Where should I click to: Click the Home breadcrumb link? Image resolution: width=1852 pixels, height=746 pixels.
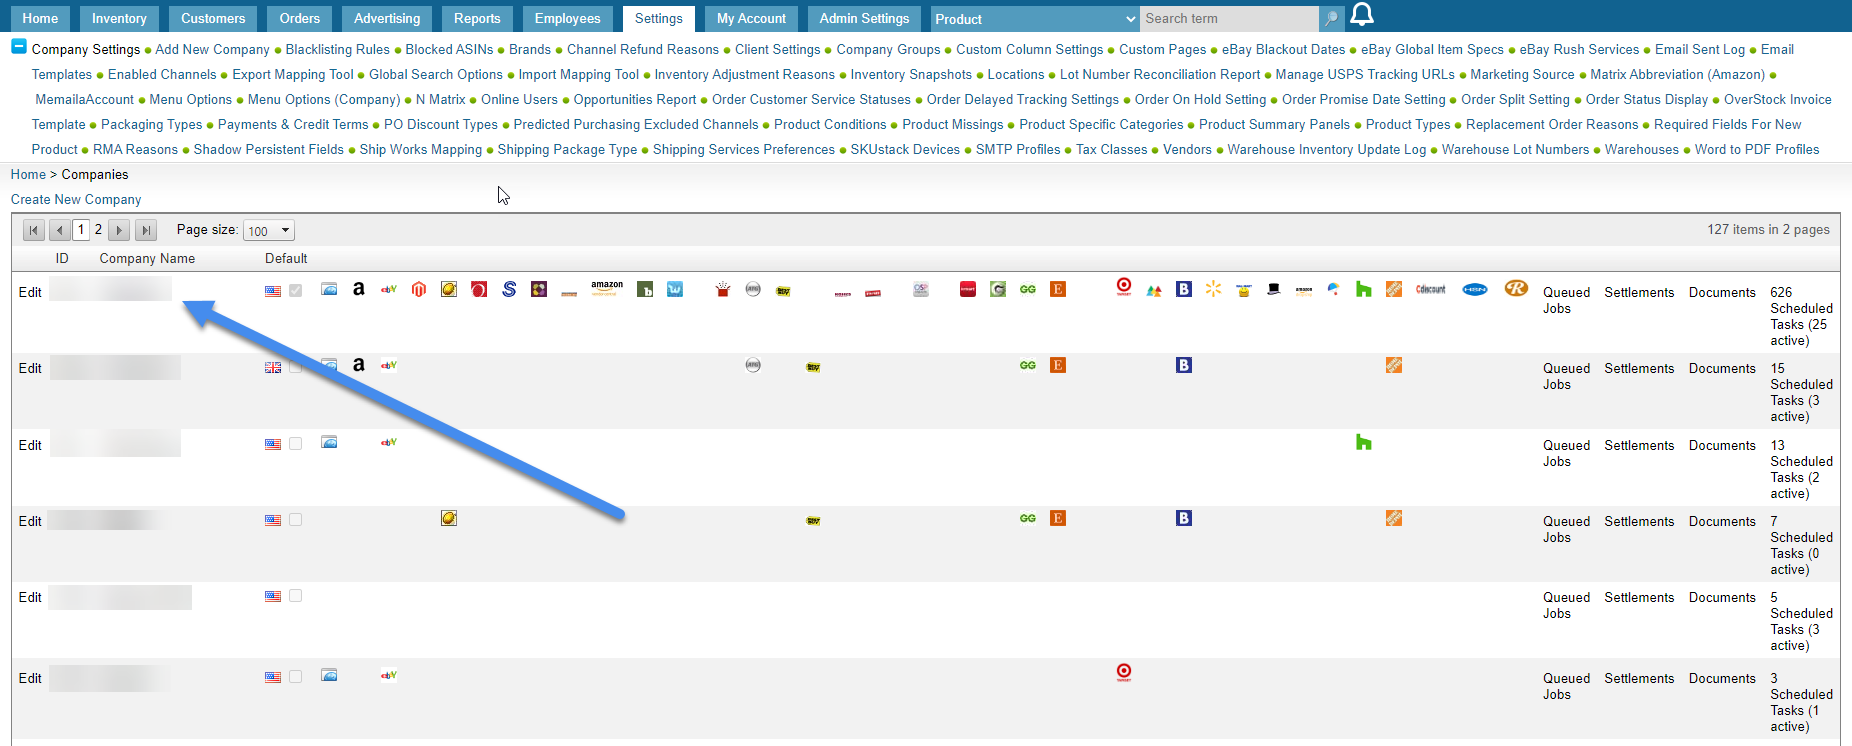tap(28, 174)
